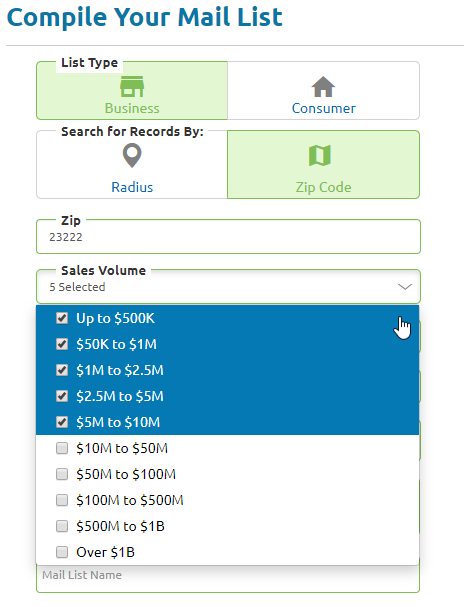Switch to Consumer list type label

coord(324,108)
